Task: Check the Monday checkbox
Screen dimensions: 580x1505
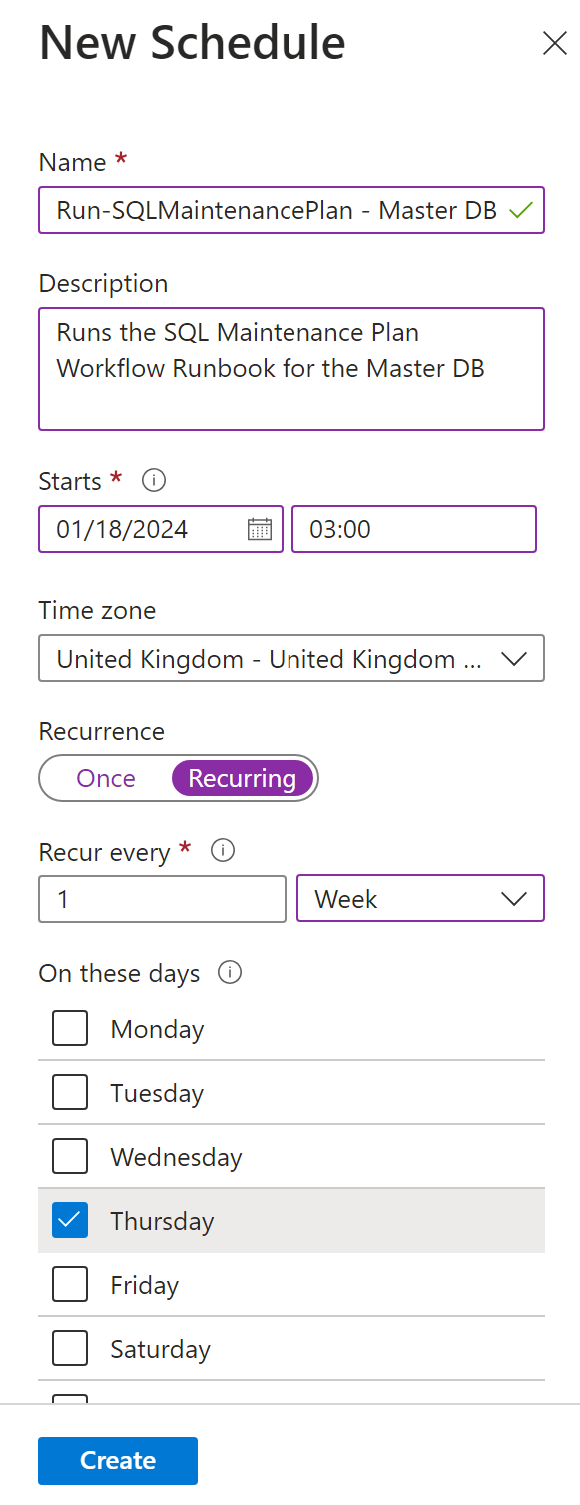Action: coord(70,1028)
